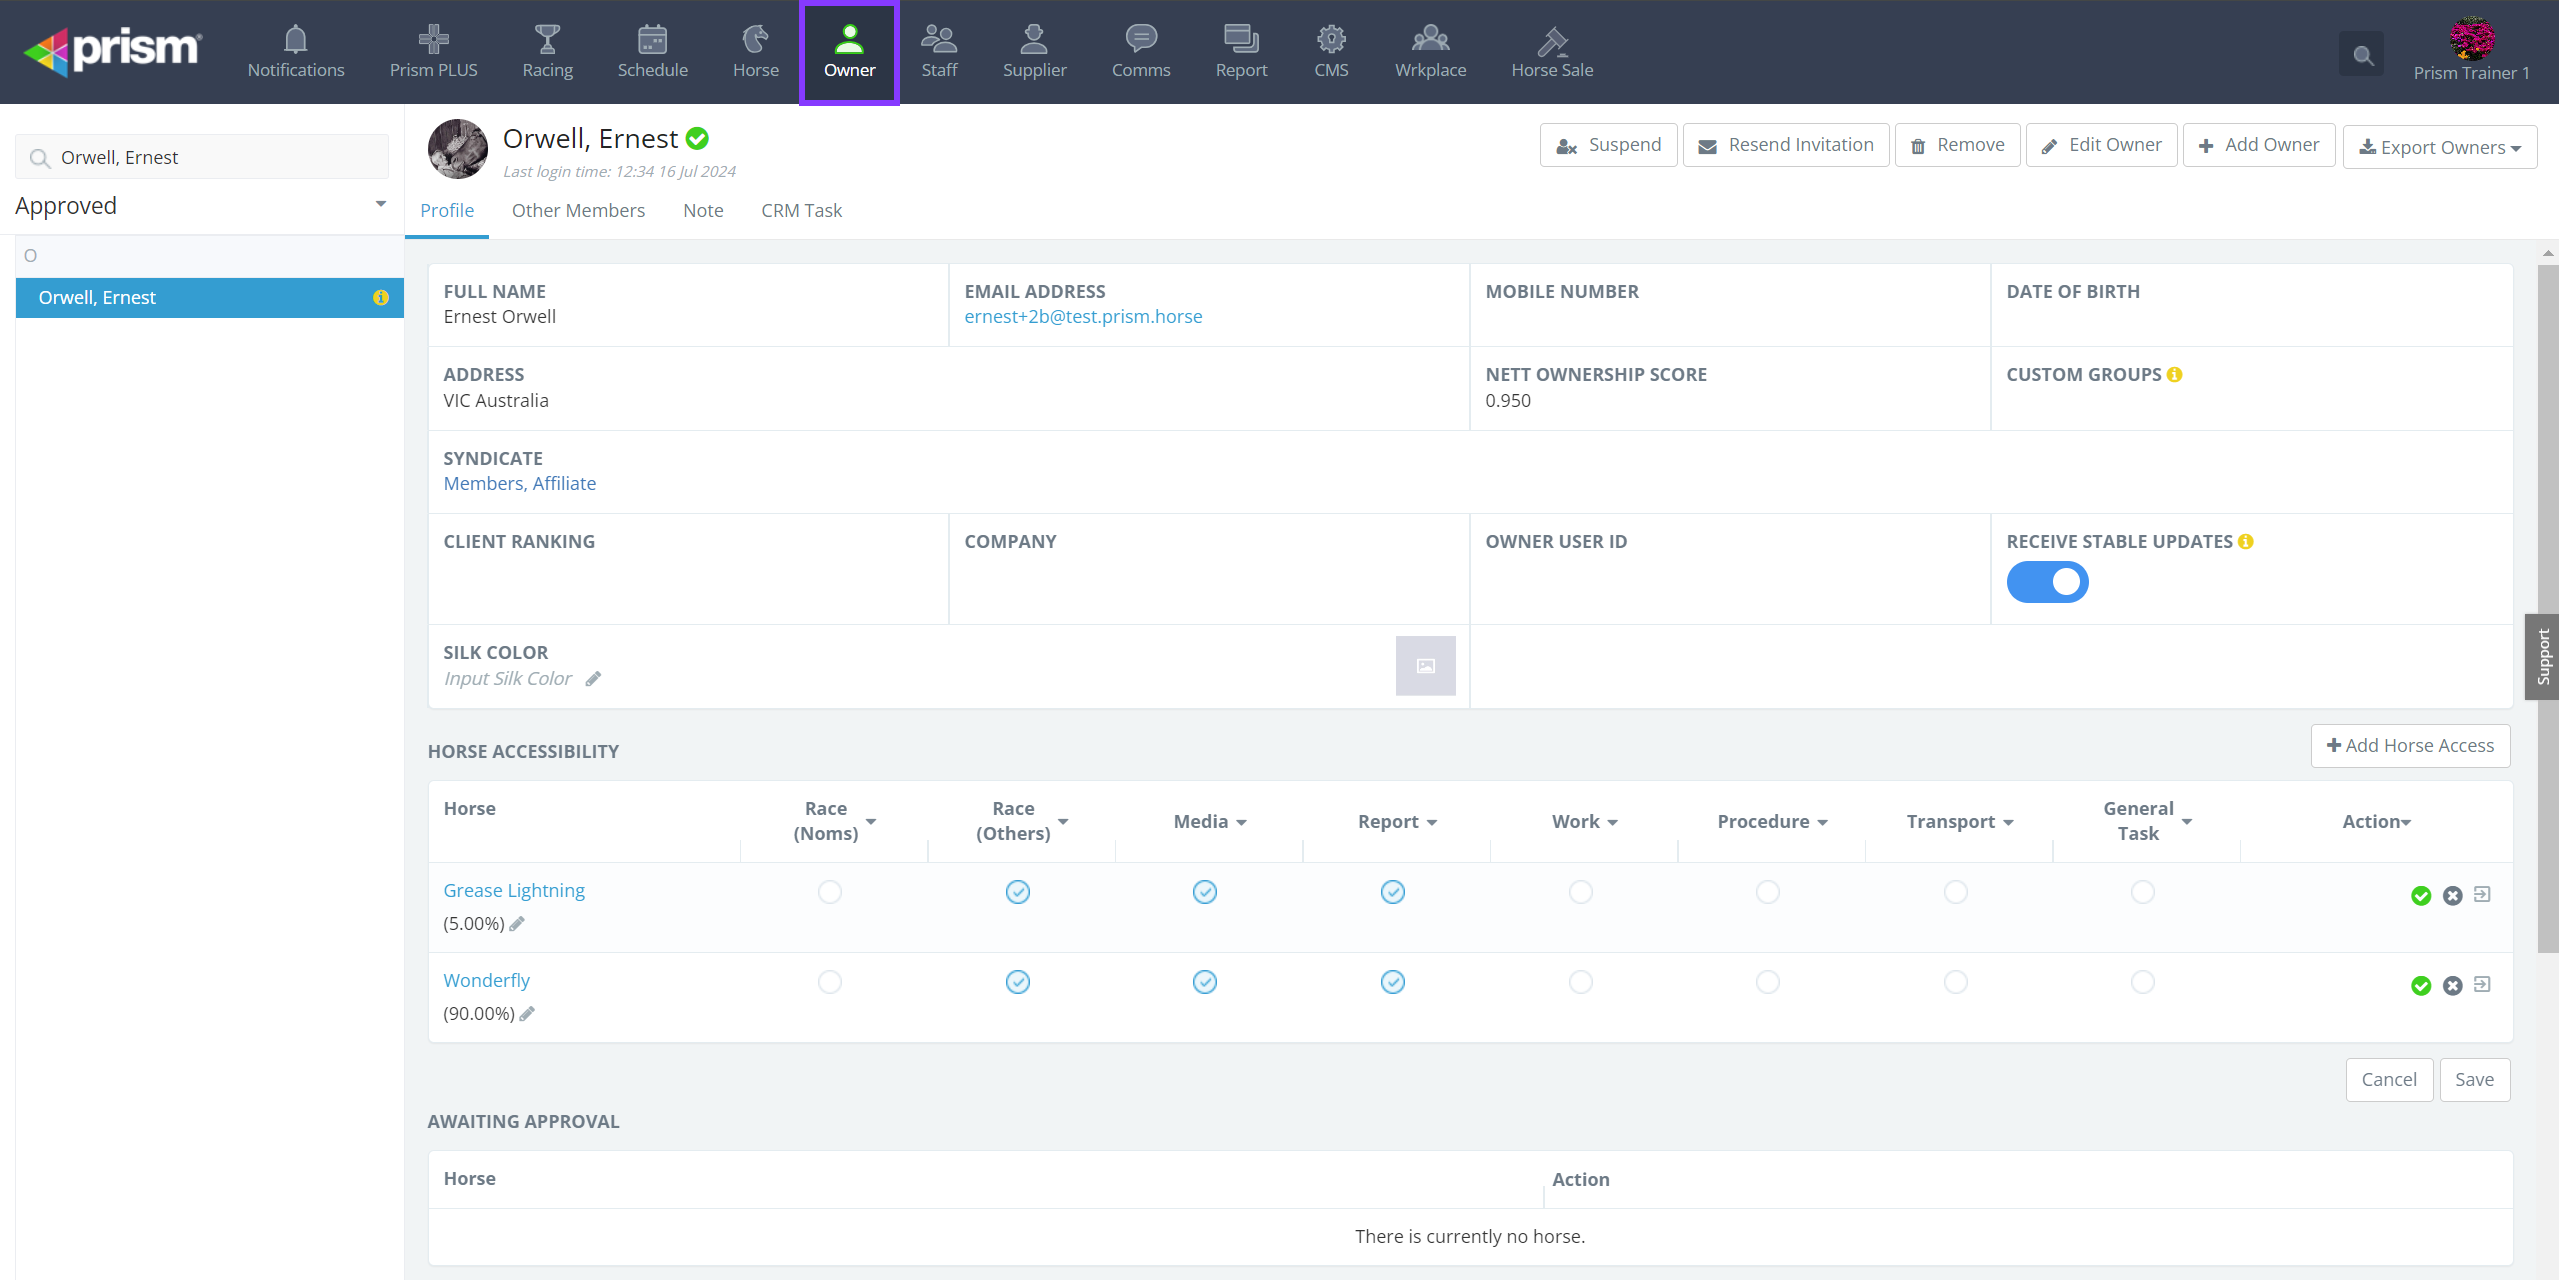Viewport: 2559px width, 1280px height.
Task: Open the Notifications bell icon
Action: pos(295,40)
